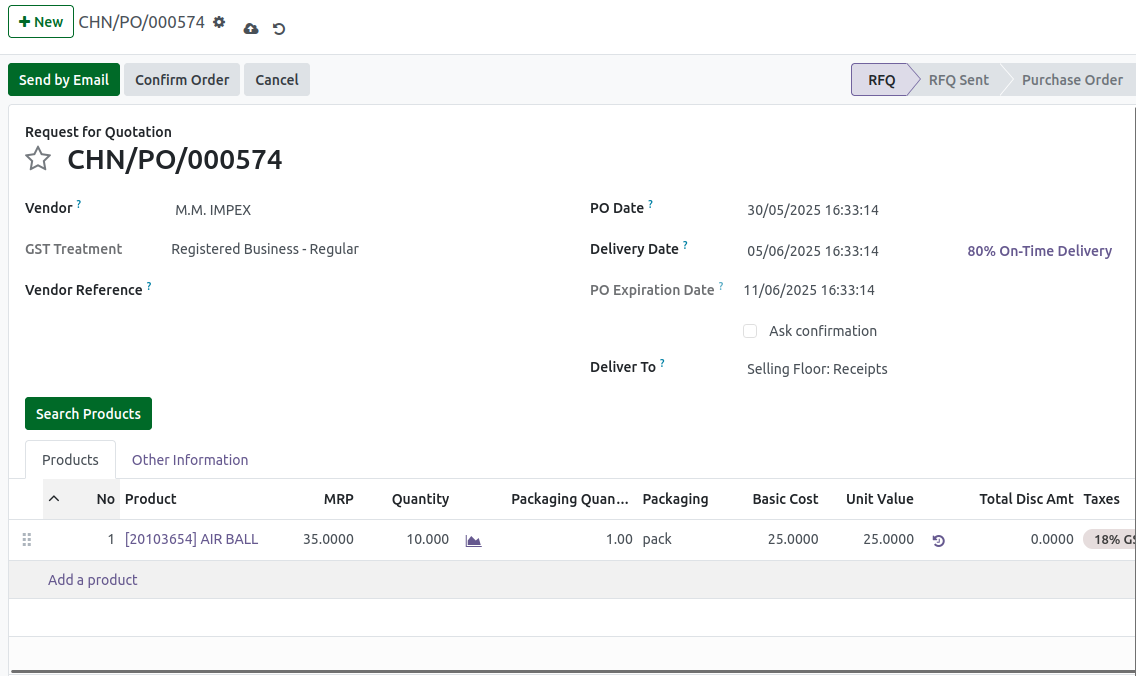Click the Total Disc Amt cell 0.0000

point(1052,539)
